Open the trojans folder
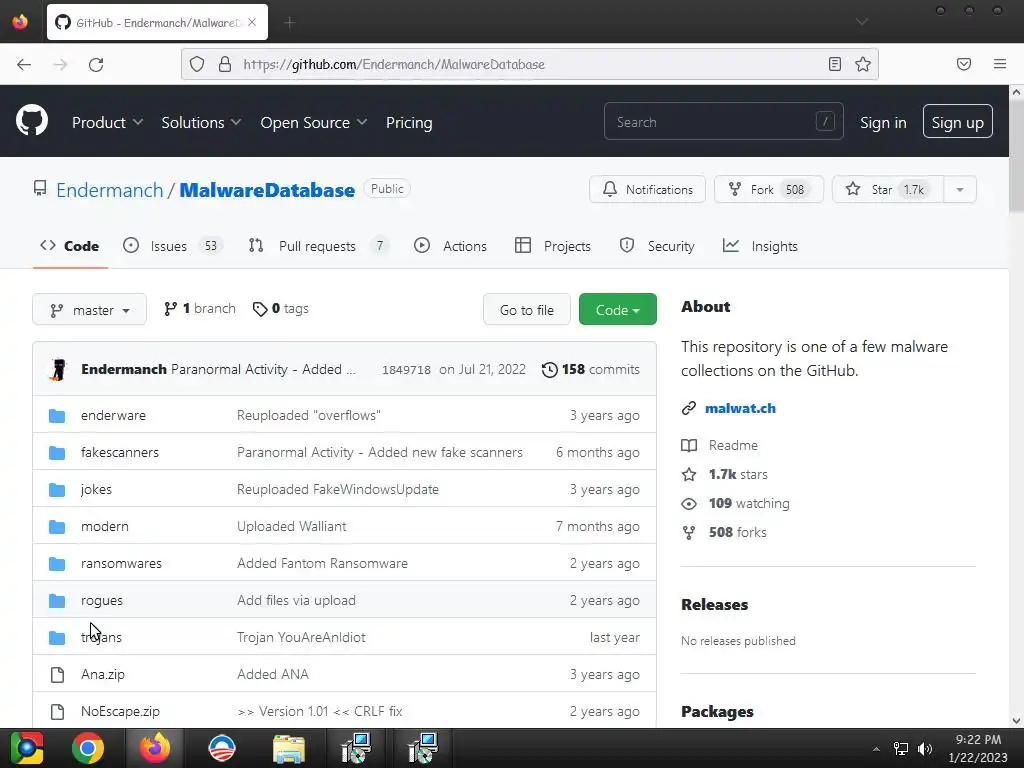 101,637
